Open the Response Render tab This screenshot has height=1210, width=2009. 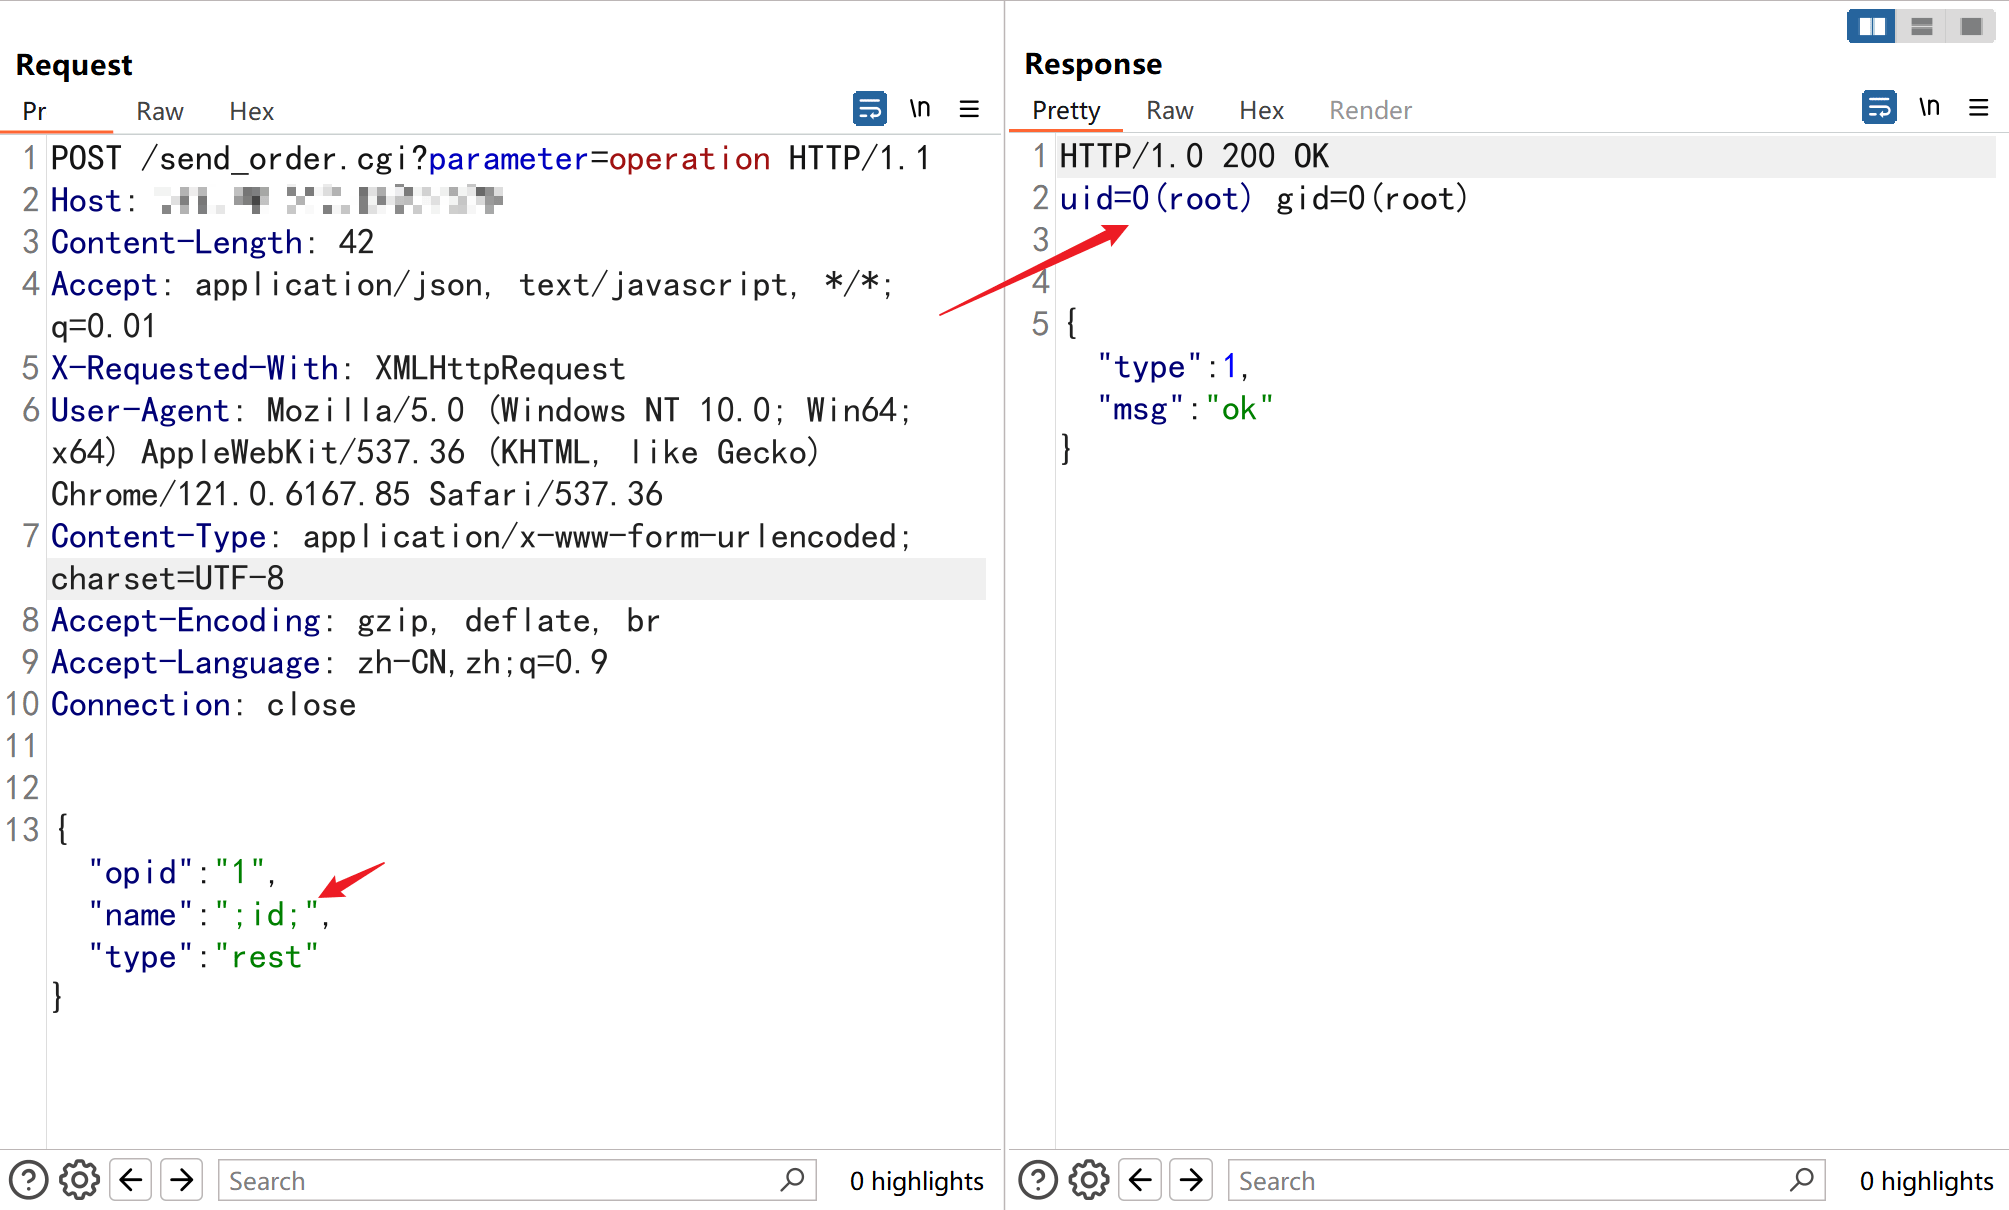1370,110
